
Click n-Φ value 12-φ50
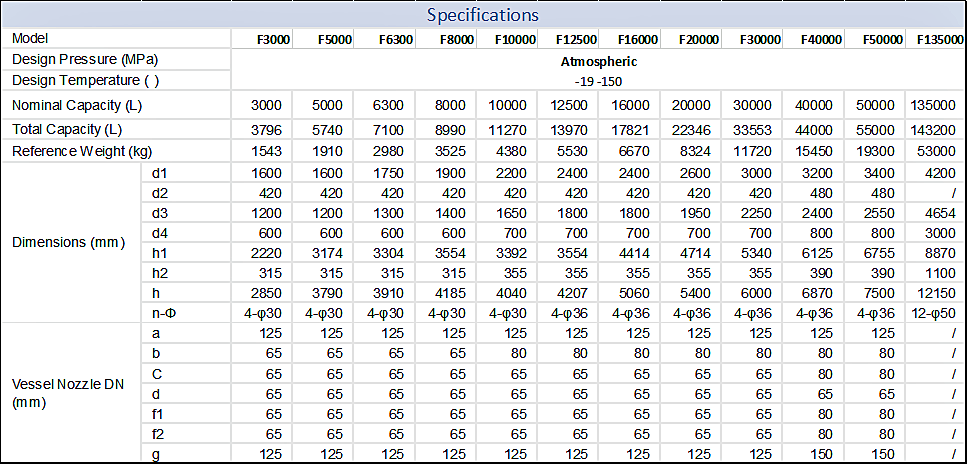click(935, 314)
